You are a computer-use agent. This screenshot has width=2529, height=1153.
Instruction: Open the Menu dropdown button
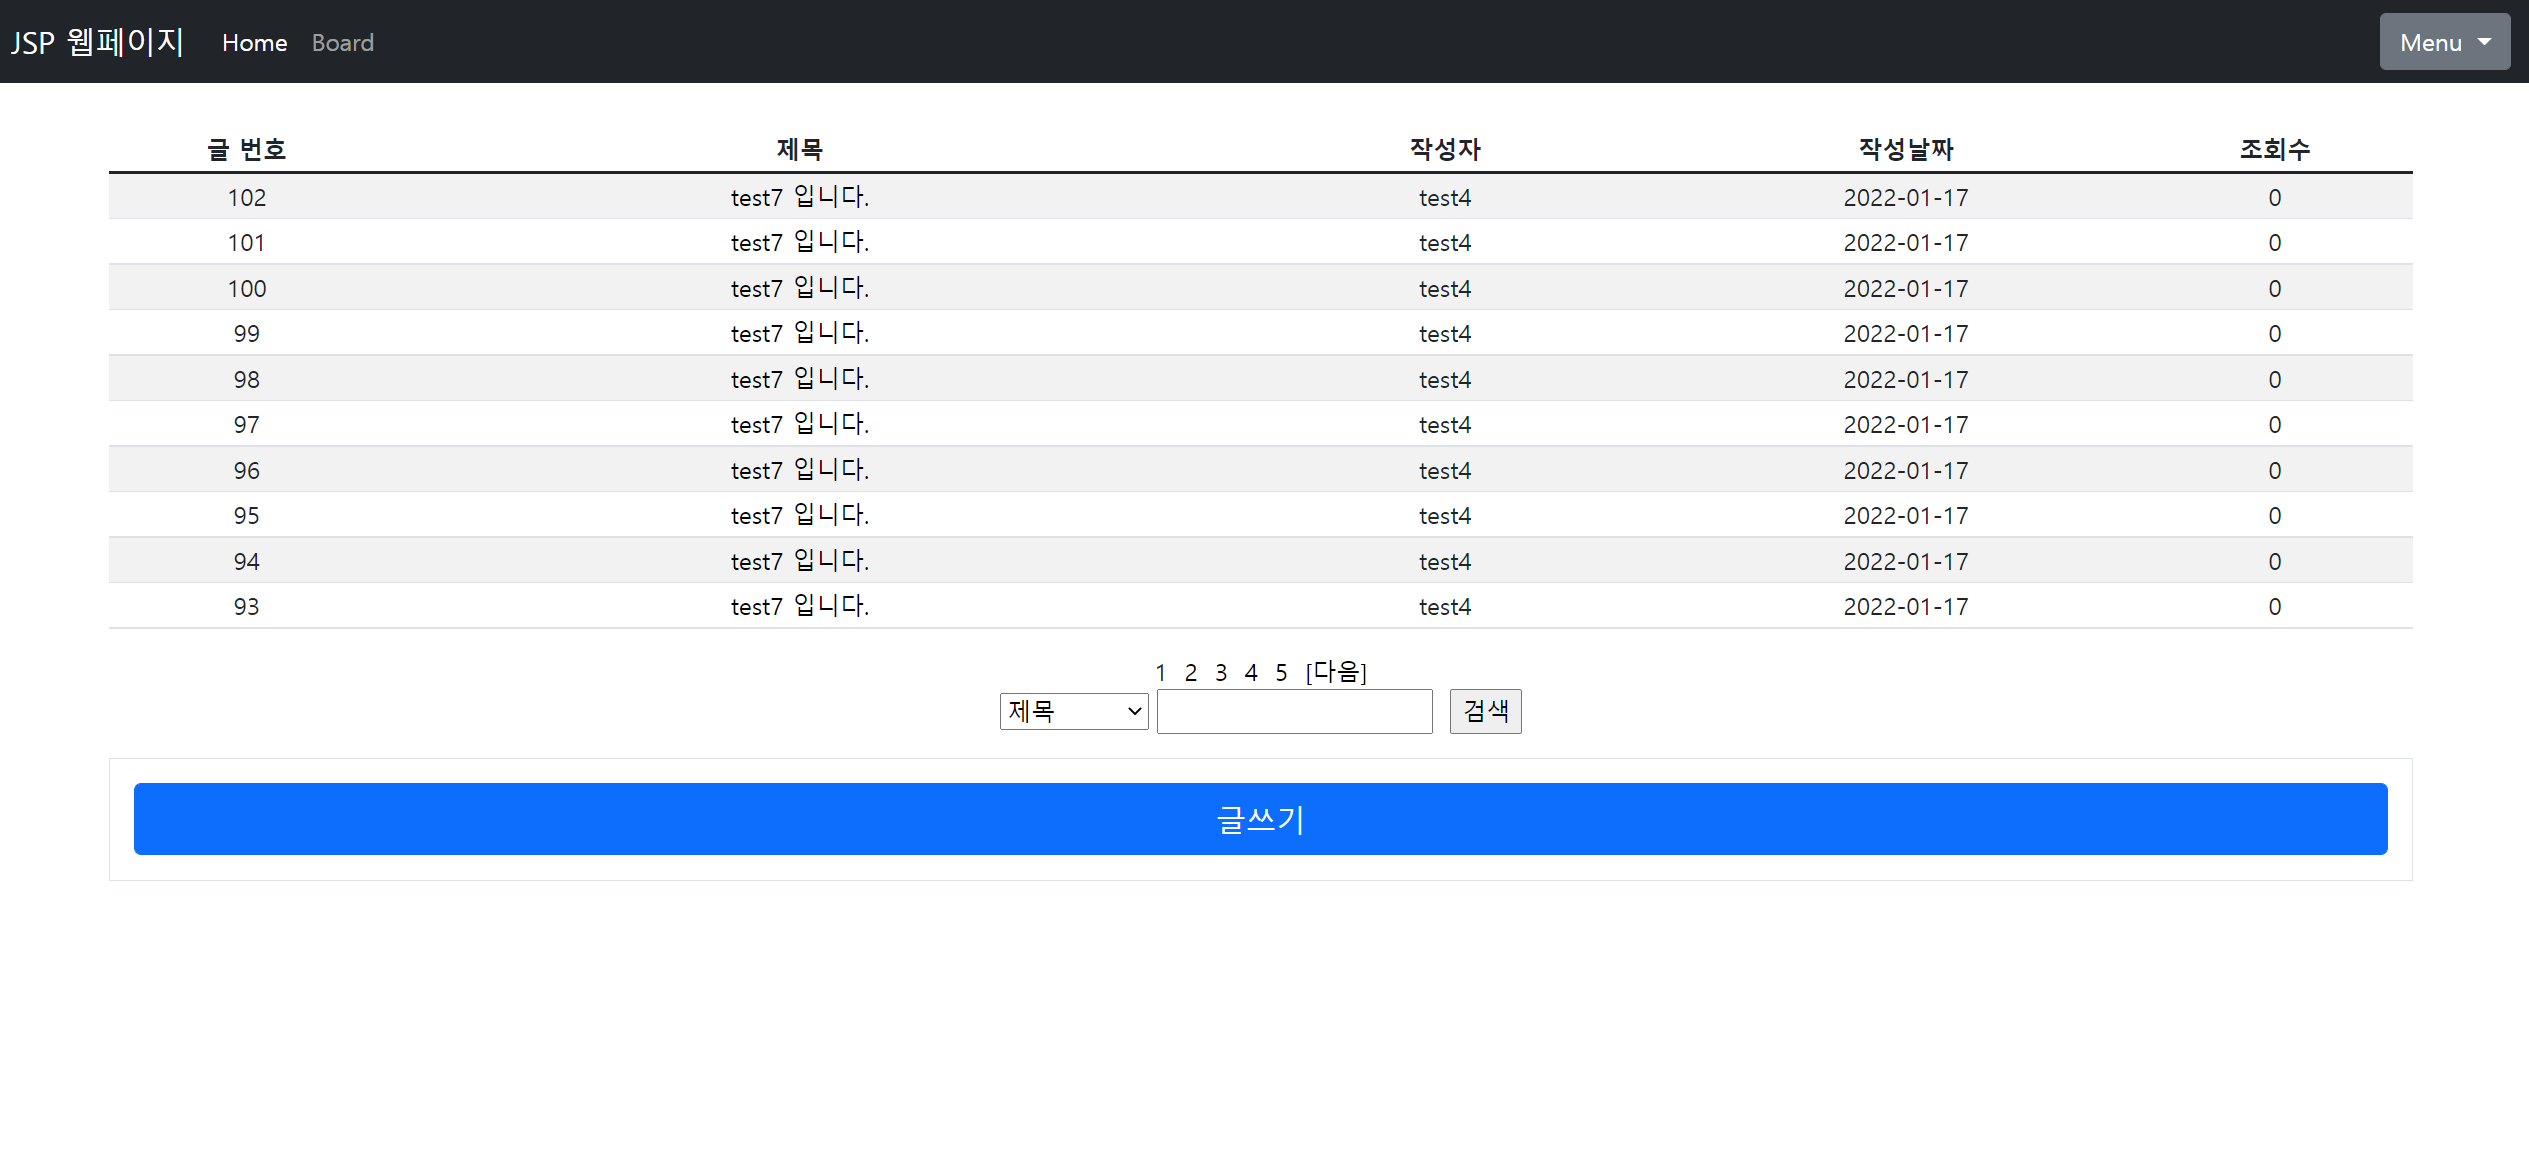point(2443,42)
